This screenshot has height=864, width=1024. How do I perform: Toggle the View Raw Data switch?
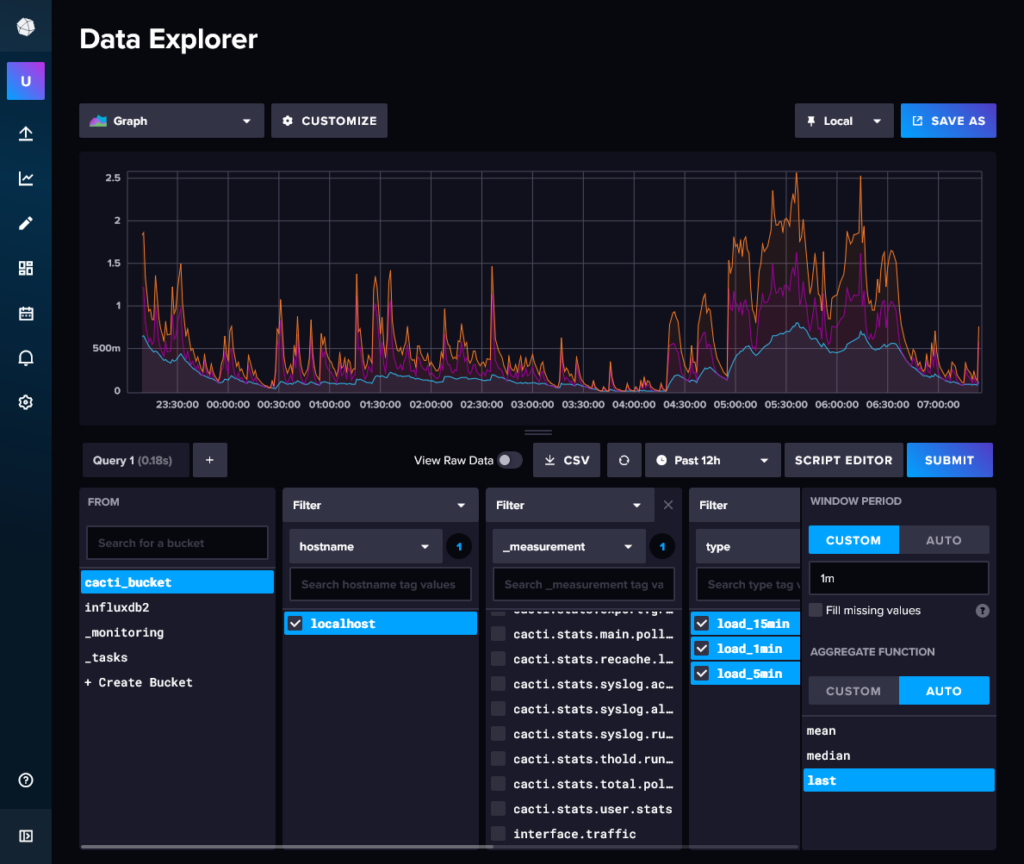pos(509,460)
